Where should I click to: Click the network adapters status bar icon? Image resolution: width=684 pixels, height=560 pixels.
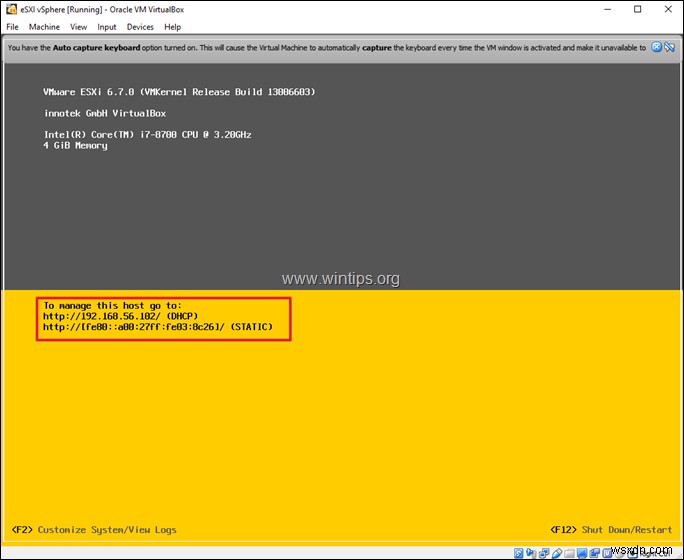coord(544,553)
